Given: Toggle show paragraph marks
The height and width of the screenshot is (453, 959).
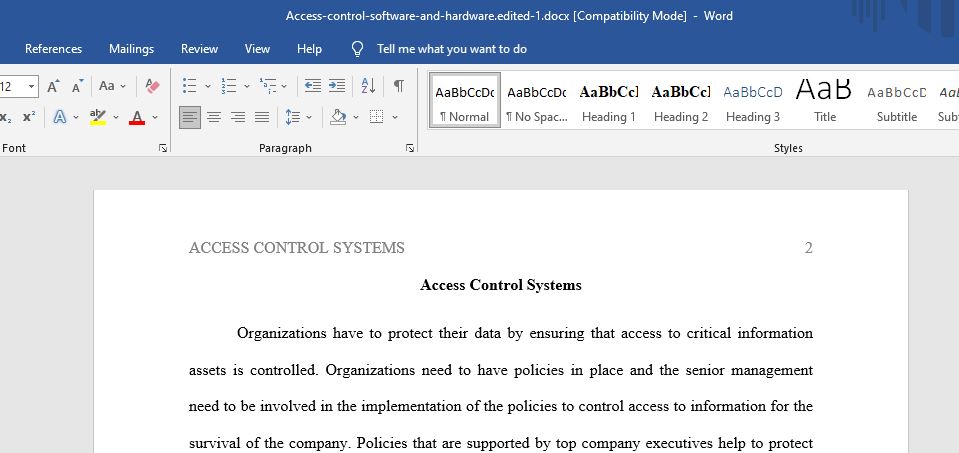Looking at the screenshot, I should [398, 86].
